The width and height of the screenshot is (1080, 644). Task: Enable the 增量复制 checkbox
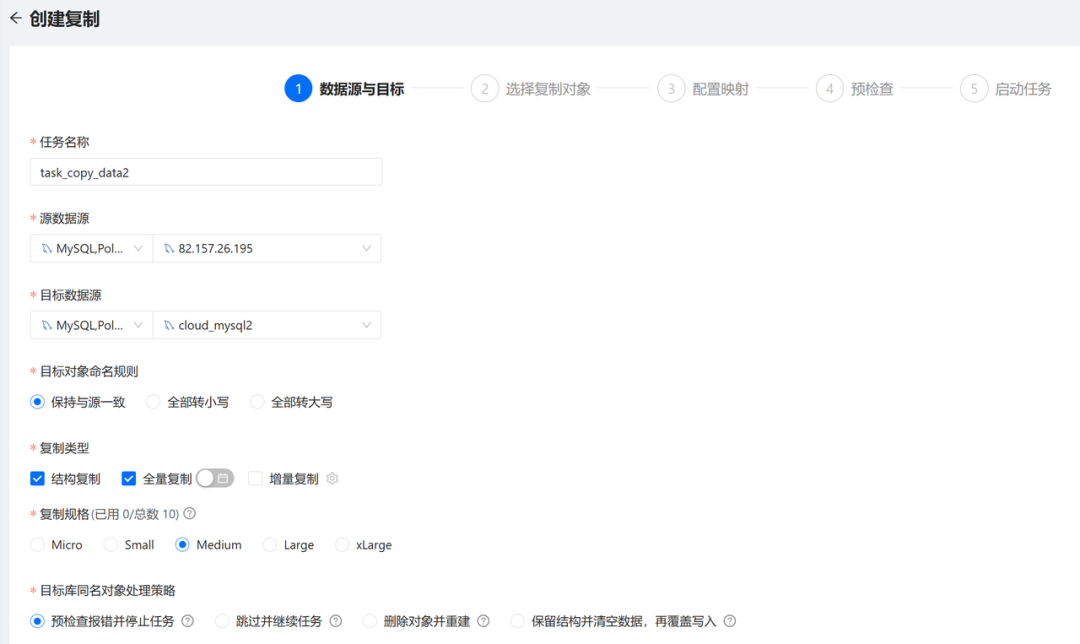click(255, 479)
